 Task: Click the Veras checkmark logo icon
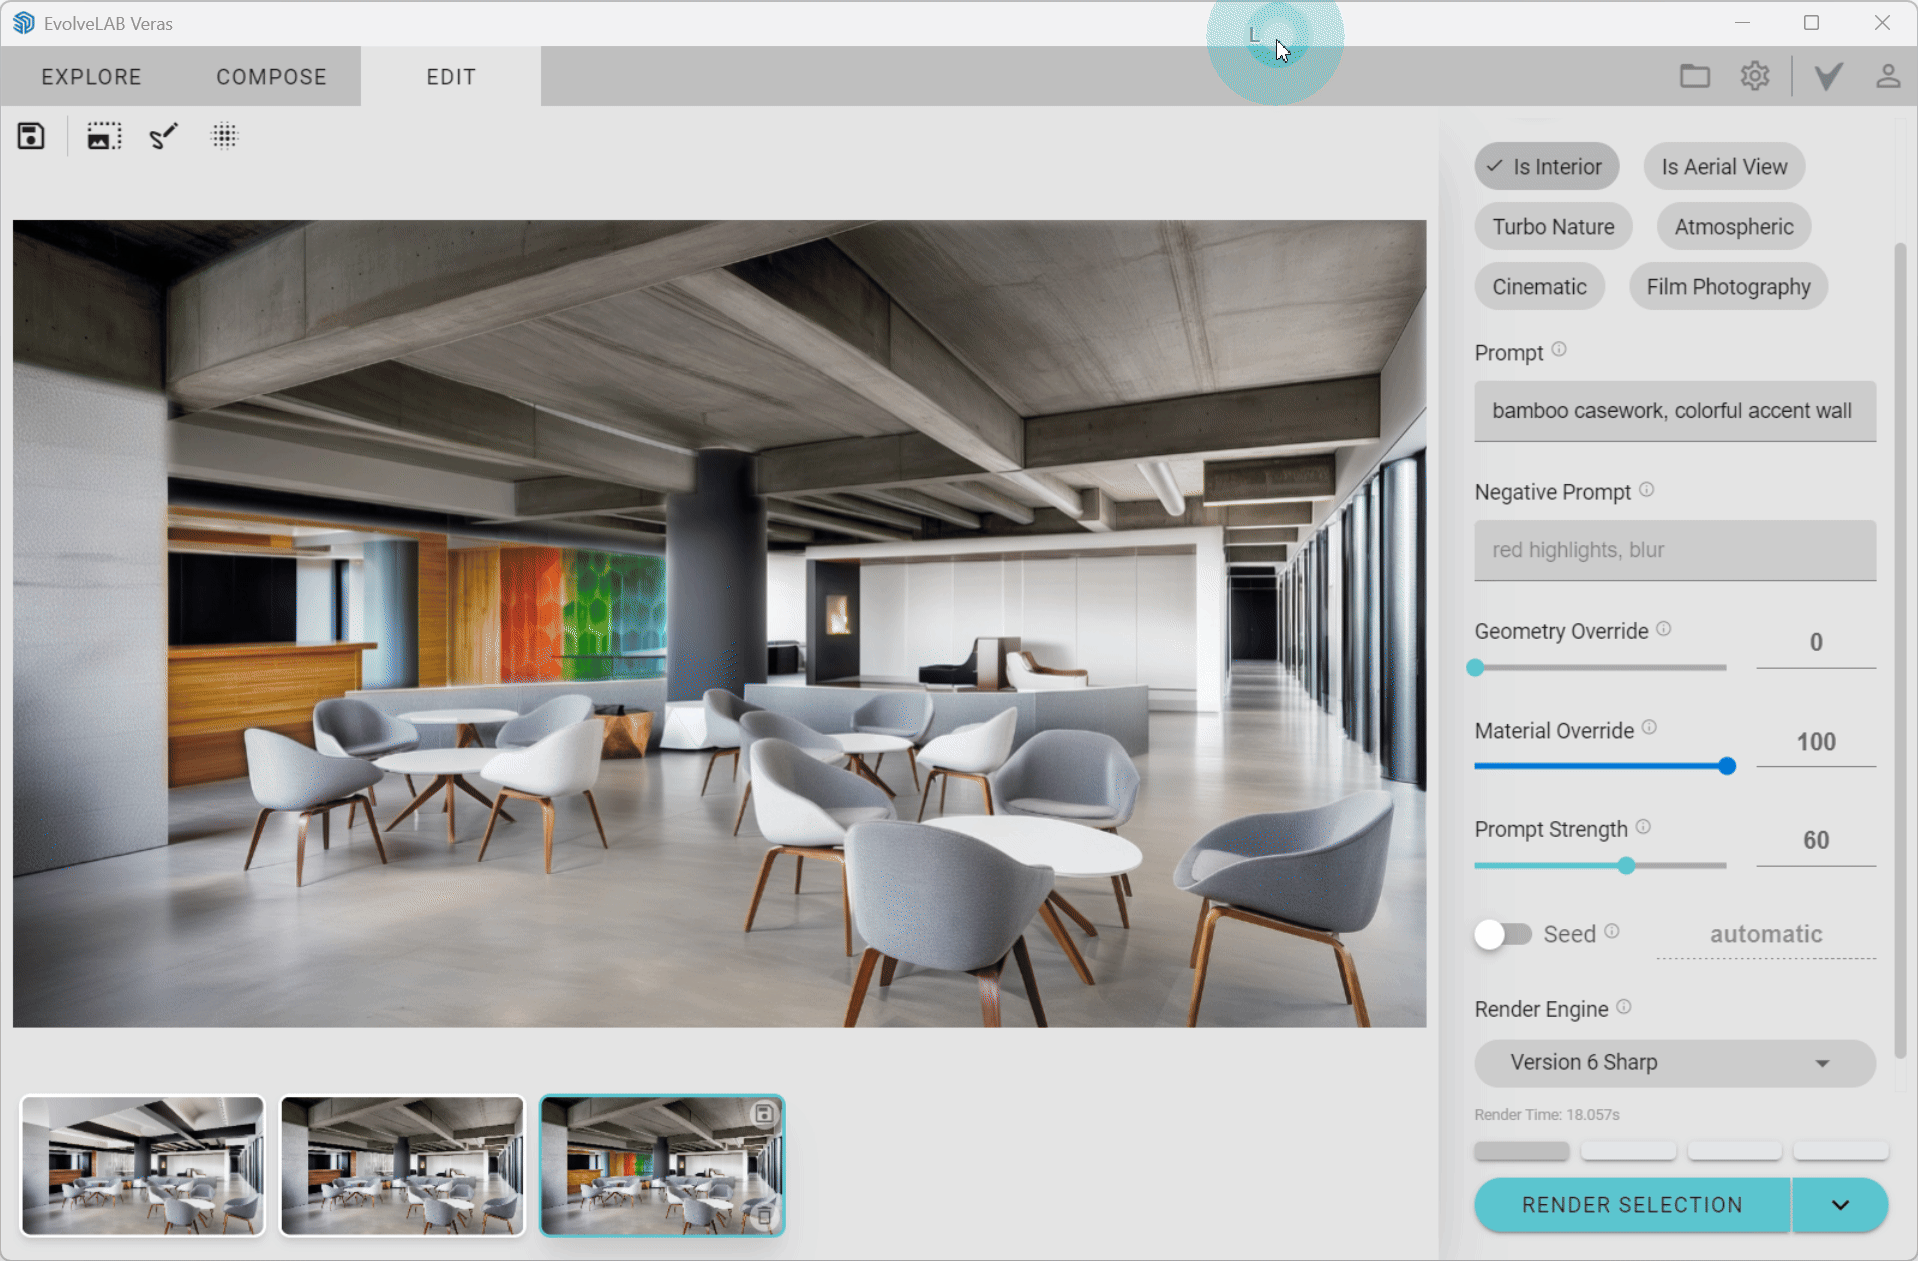(1827, 76)
